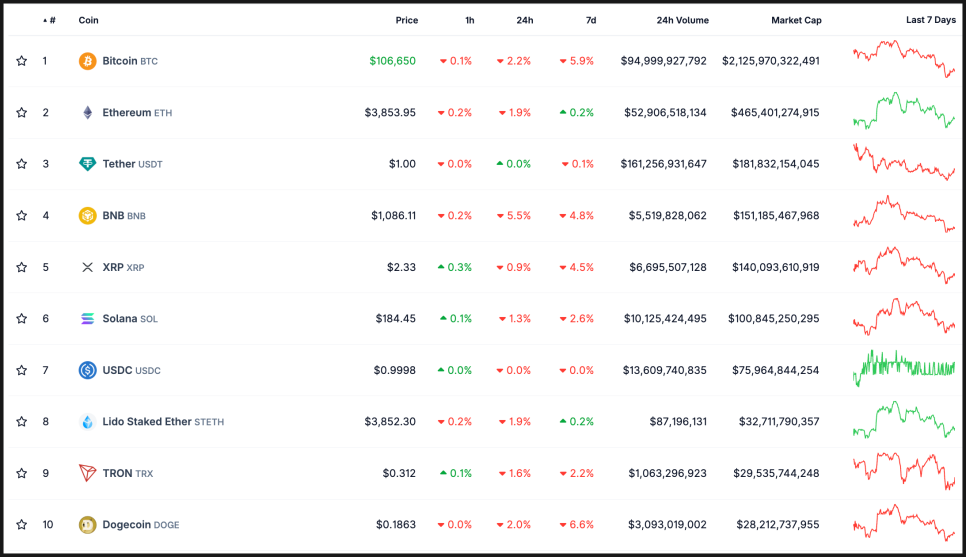Star TRON as a favorite
The image size is (966, 557).
click(22, 473)
